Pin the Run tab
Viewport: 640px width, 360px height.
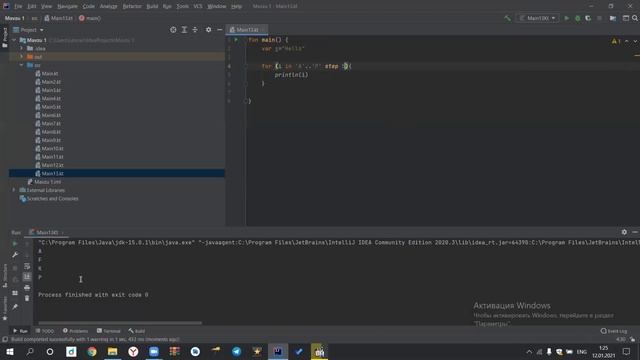[x=15, y=307]
